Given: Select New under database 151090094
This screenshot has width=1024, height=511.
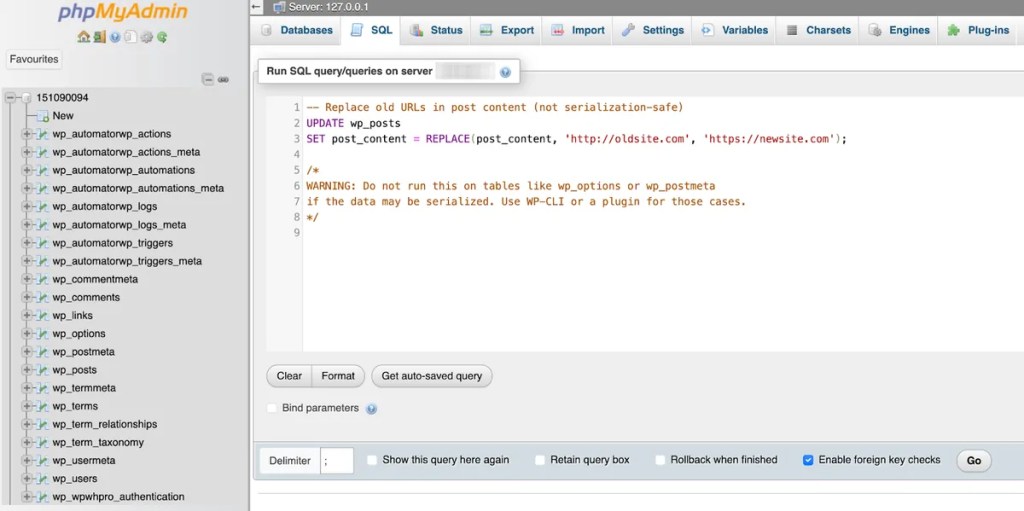Looking at the screenshot, I should [x=63, y=116].
